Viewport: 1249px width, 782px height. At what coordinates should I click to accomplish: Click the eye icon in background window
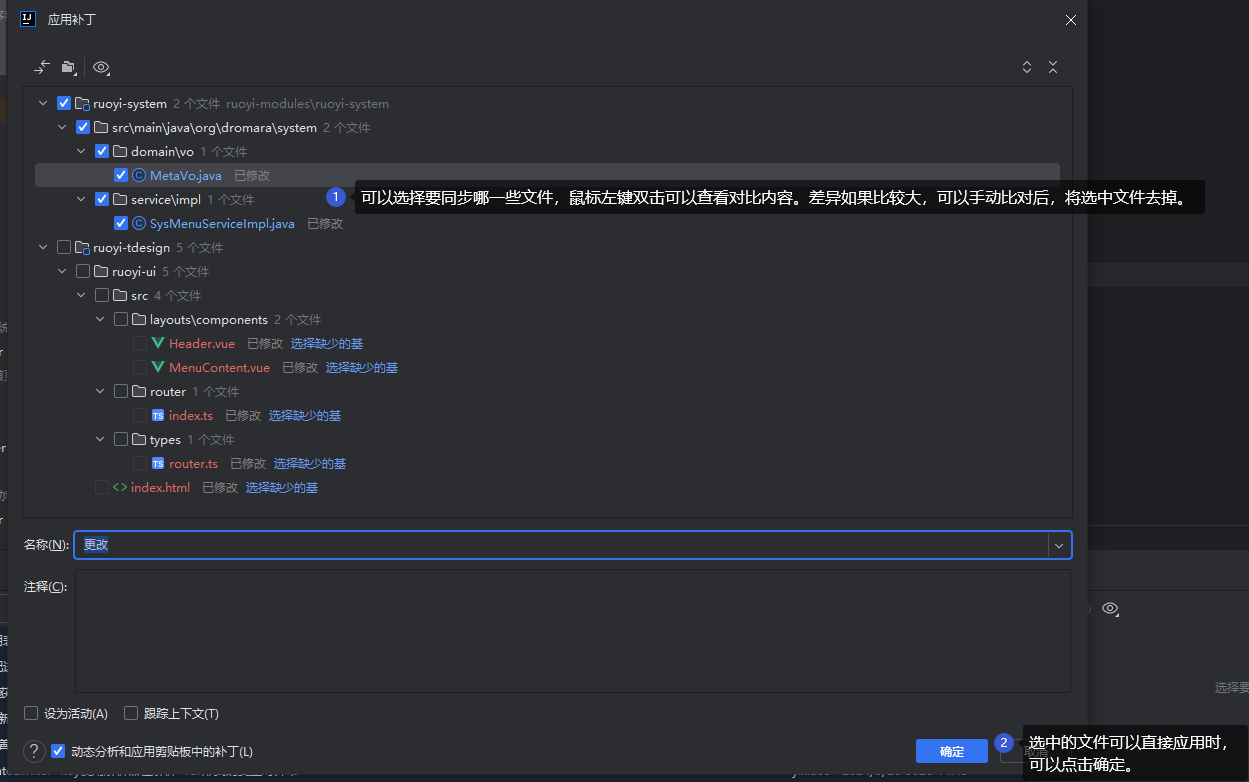tap(1110, 608)
